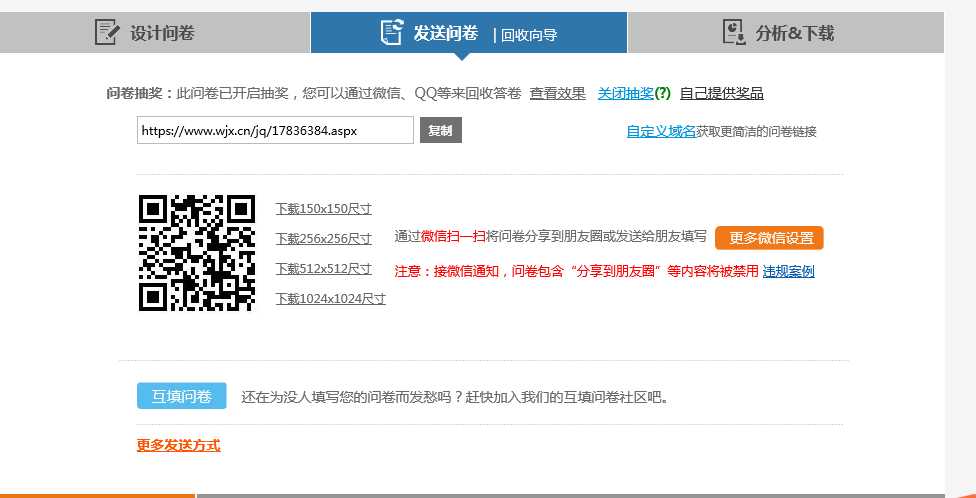The image size is (976, 498).
Task: Open the 回收向导 link
Action: click(x=528, y=35)
